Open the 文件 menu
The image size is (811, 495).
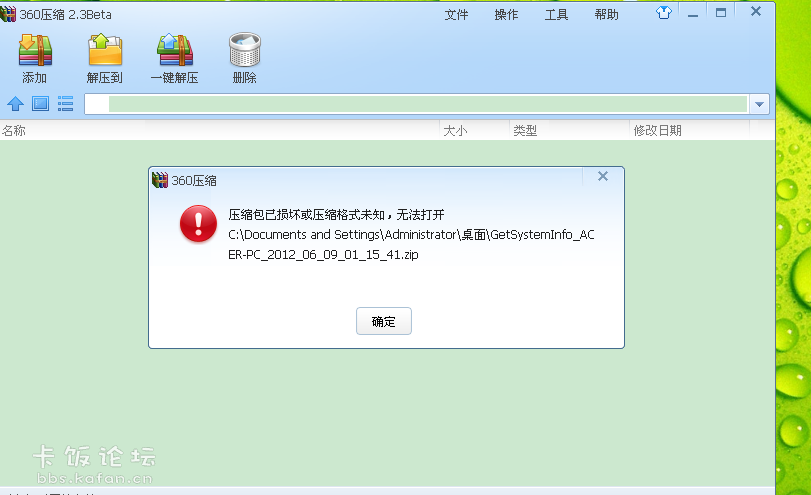[456, 15]
